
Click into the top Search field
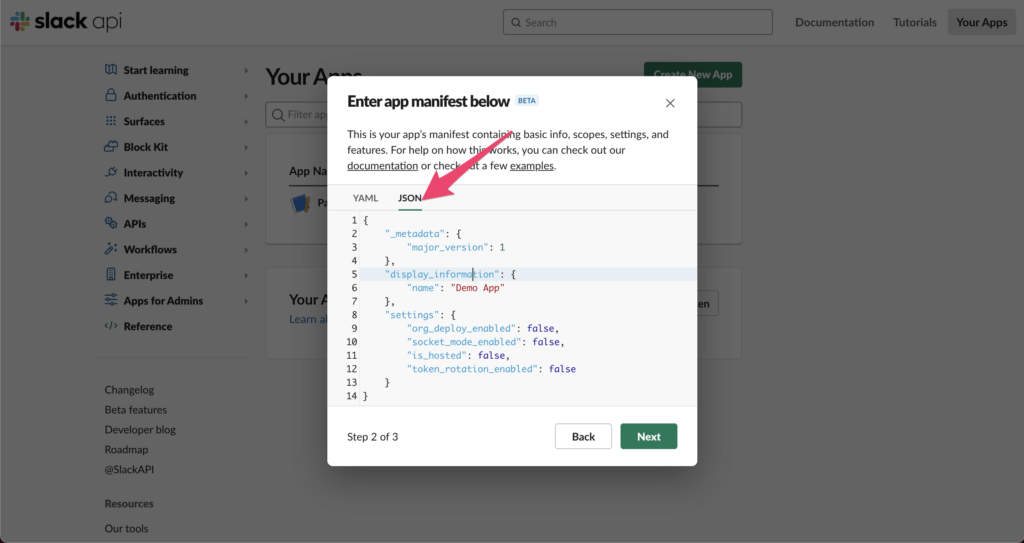point(638,22)
